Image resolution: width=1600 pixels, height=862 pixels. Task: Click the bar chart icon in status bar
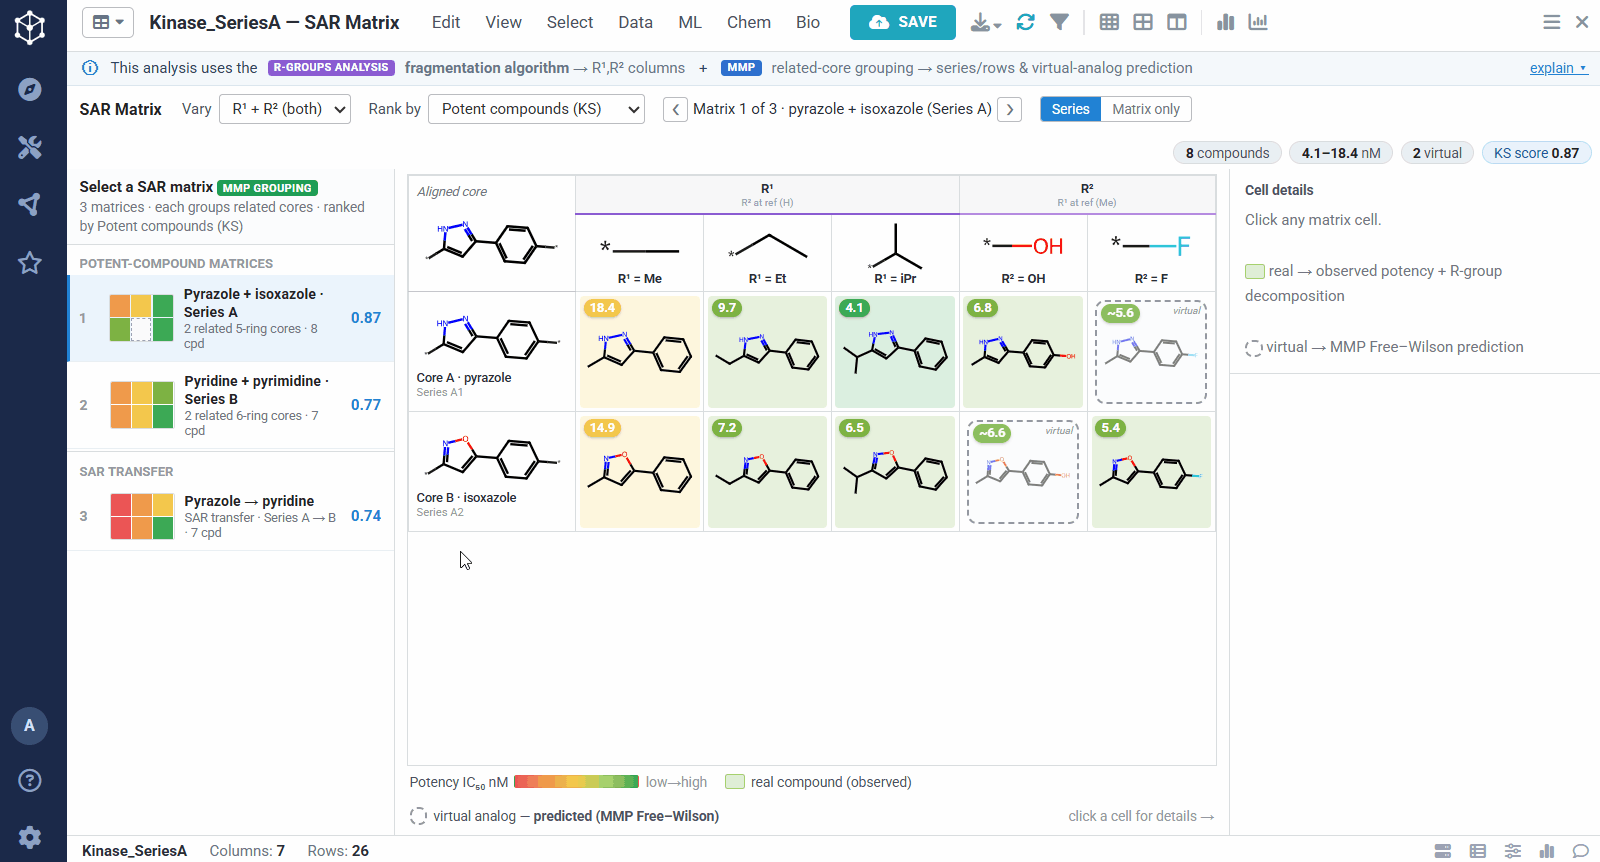(x=1547, y=851)
